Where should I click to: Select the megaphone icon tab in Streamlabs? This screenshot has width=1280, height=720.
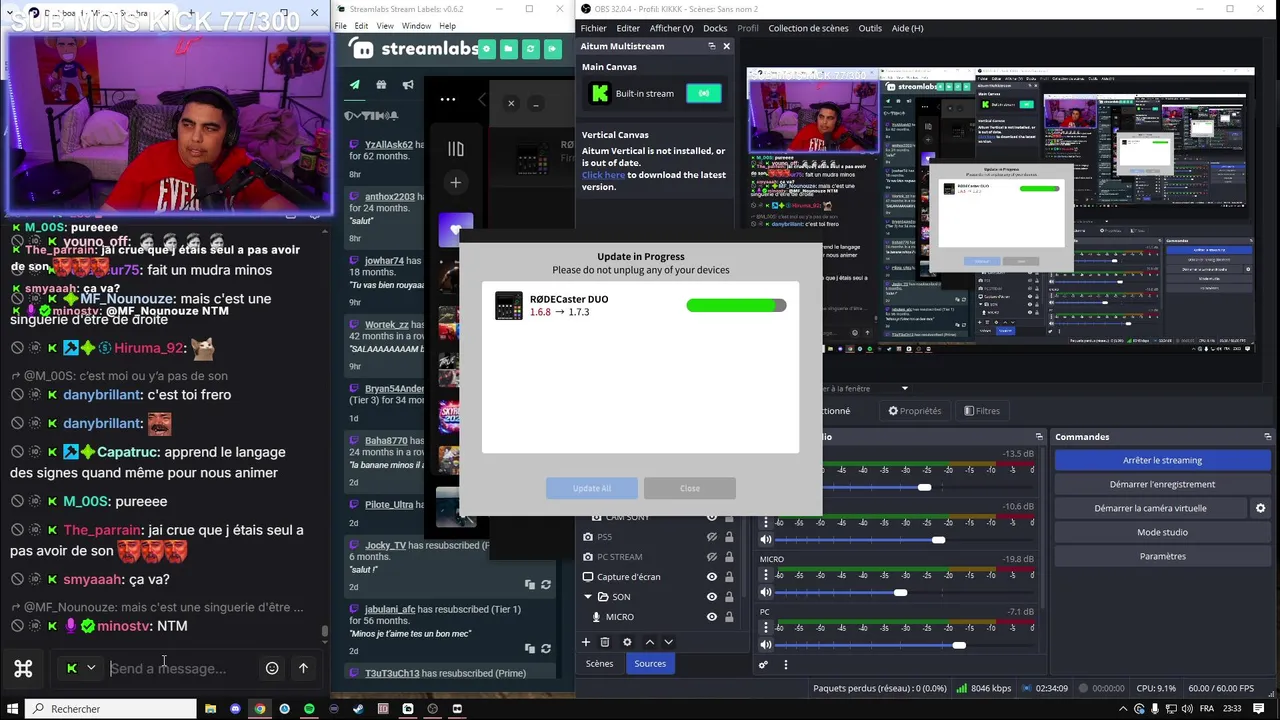click(x=408, y=85)
